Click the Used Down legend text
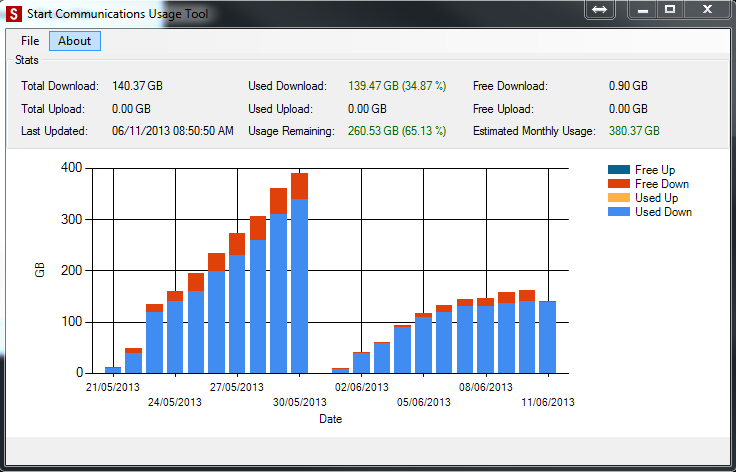736x472 pixels. coord(663,212)
